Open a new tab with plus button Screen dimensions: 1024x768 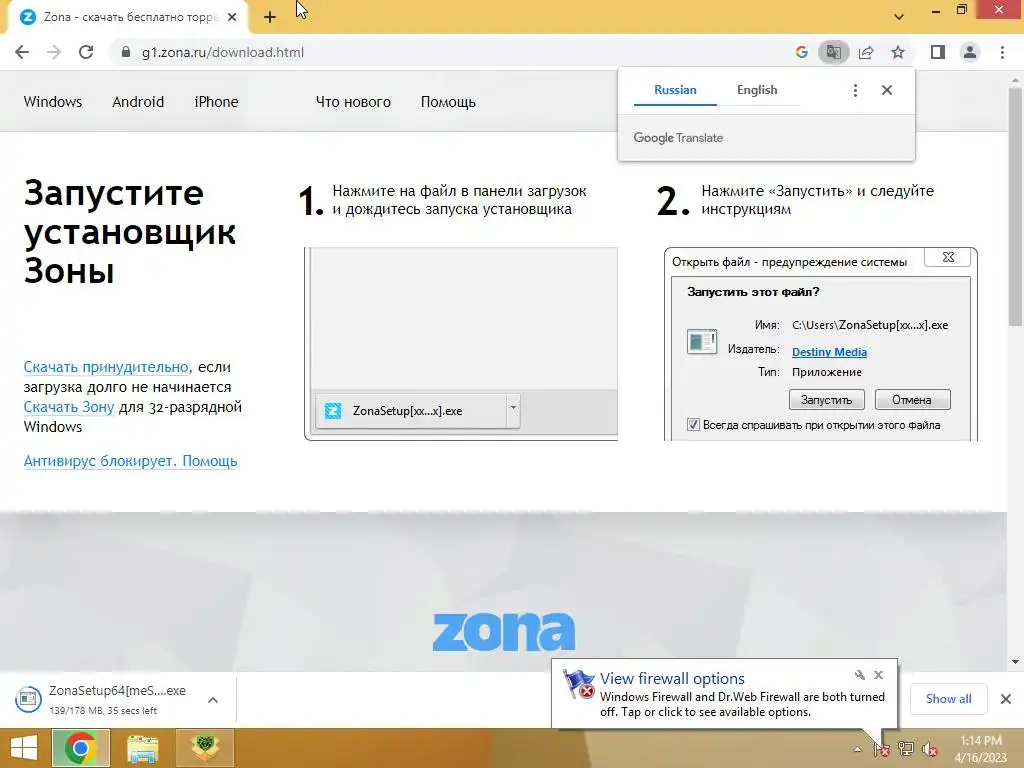click(270, 17)
